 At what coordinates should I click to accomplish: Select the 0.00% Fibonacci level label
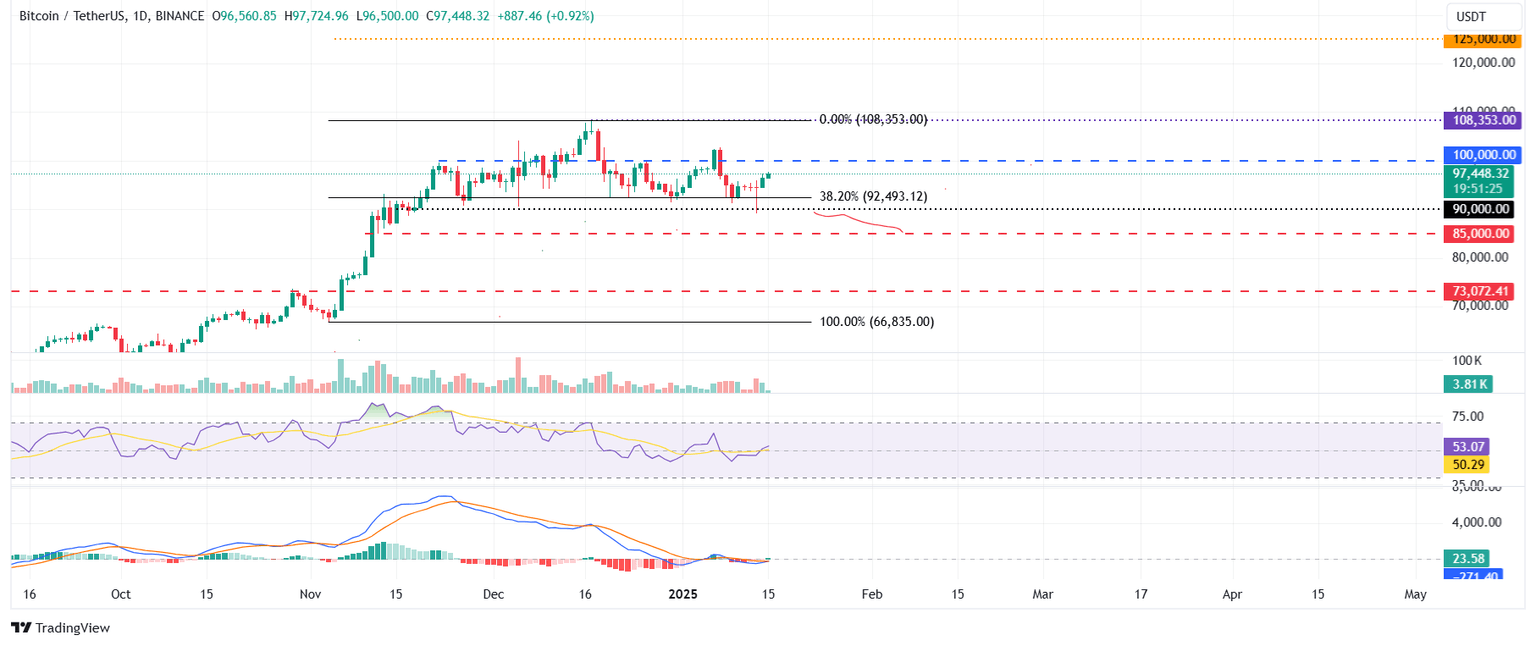coord(873,119)
